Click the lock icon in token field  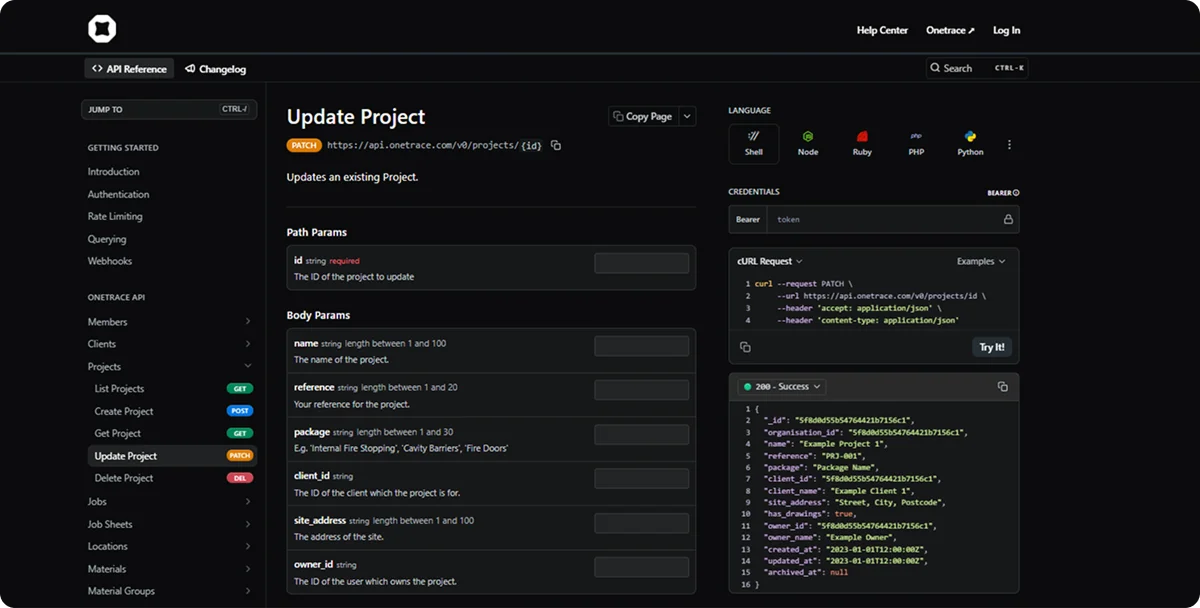(x=1008, y=219)
